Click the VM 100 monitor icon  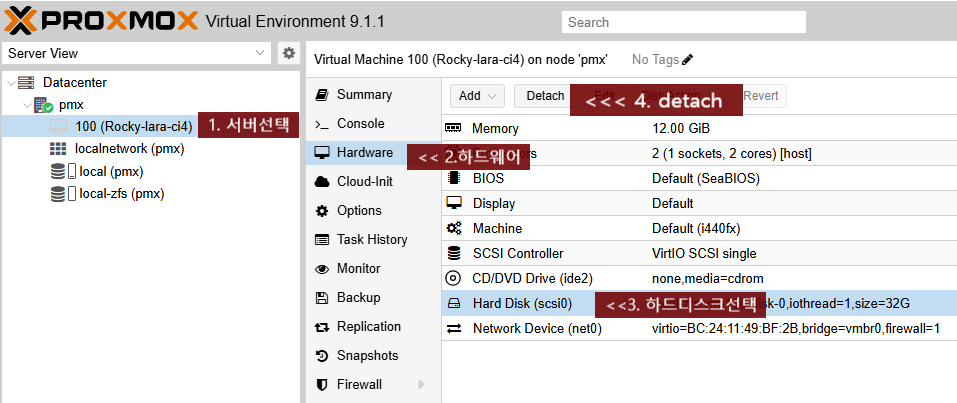click(x=58, y=127)
